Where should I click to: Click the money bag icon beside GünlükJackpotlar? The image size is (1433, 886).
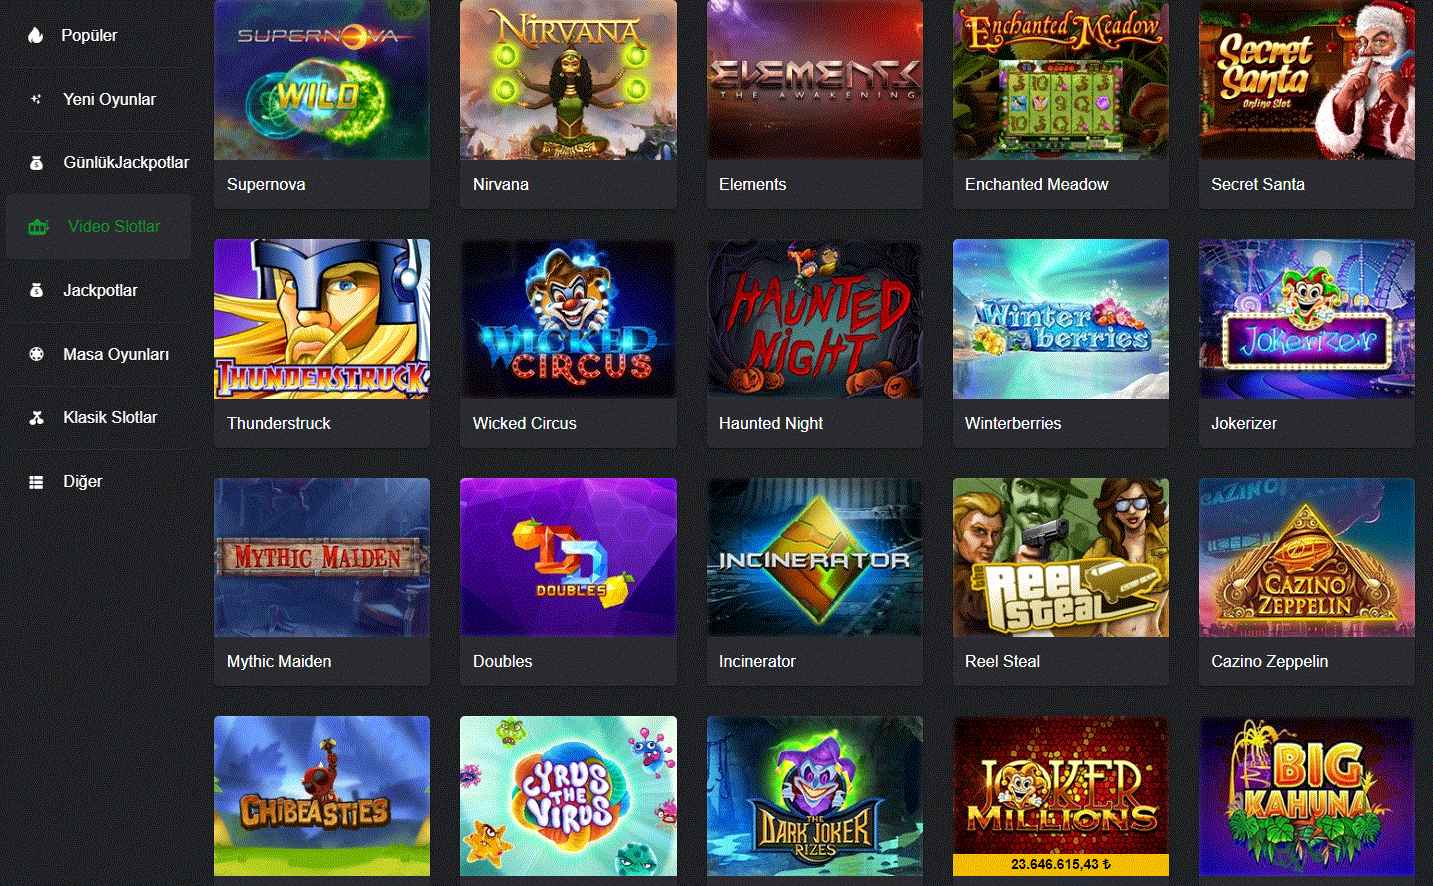point(36,163)
